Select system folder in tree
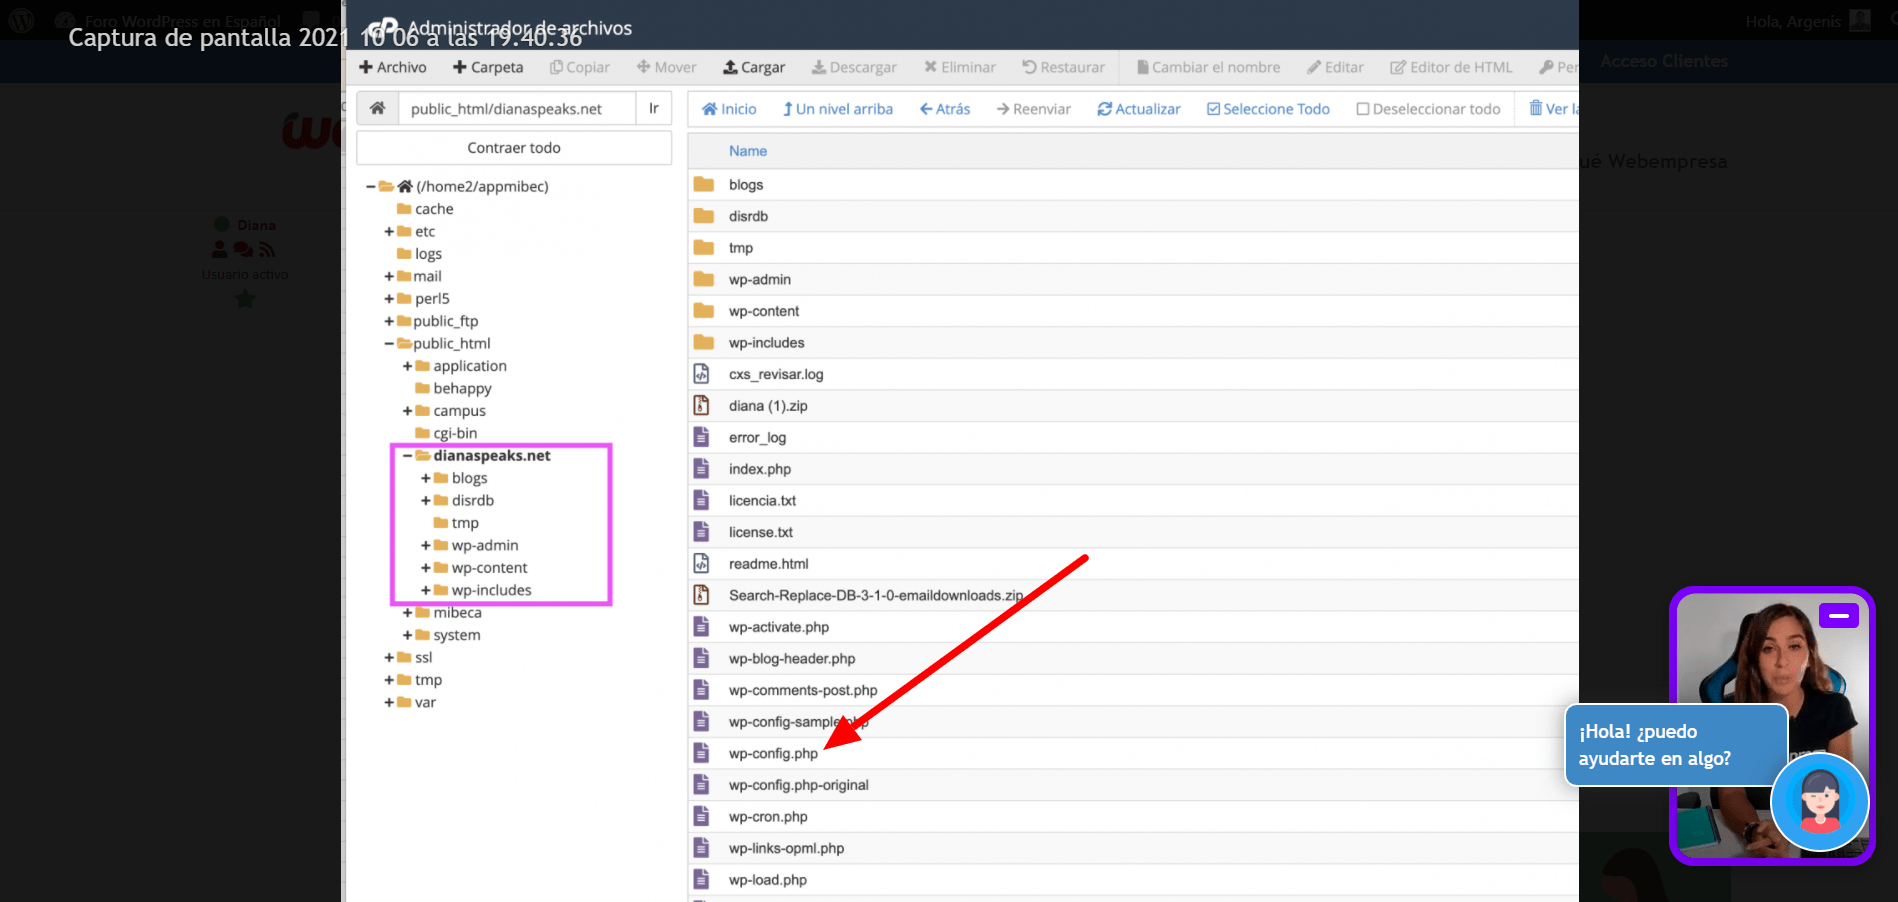 click(457, 635)
